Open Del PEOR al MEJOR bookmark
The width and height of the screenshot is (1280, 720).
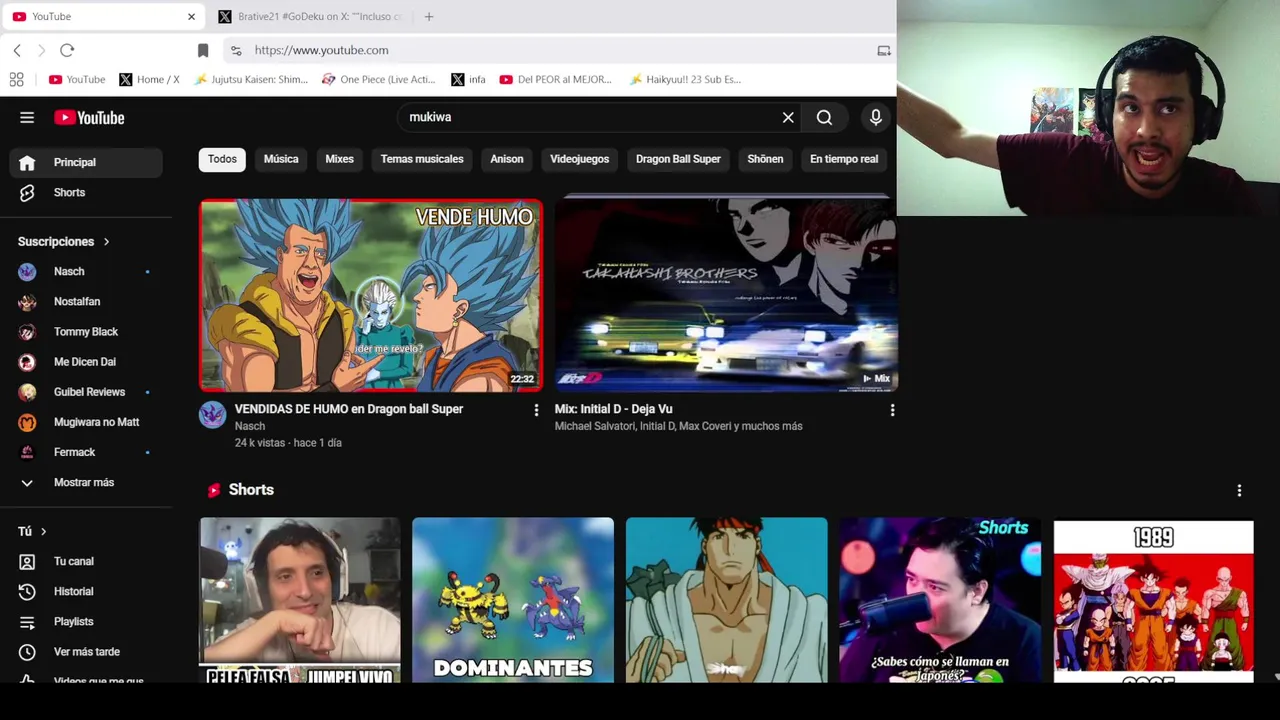pyautogui.click(x=555, y=79)
